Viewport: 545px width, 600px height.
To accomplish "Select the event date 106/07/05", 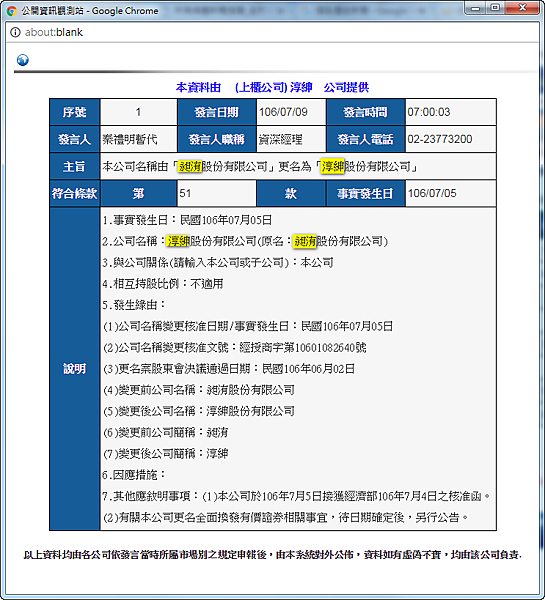I will (432, 193).
